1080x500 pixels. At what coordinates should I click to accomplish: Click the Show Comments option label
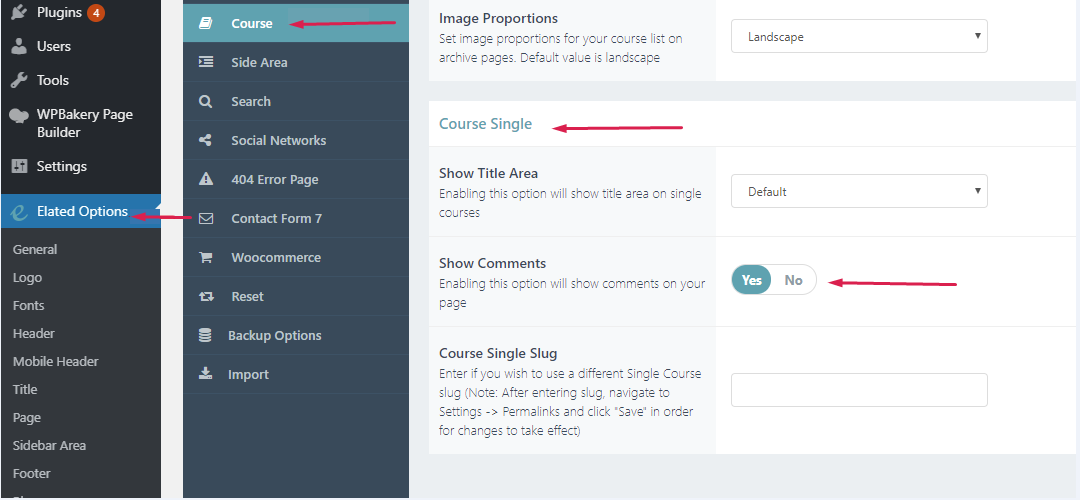[x=492, y=263]
